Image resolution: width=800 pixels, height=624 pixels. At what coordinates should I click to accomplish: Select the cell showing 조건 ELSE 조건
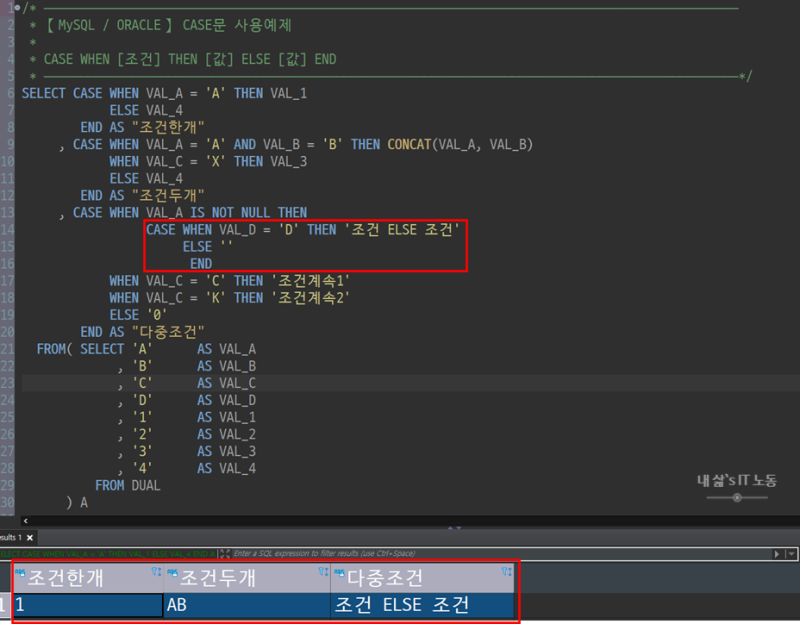coord(420,605)
